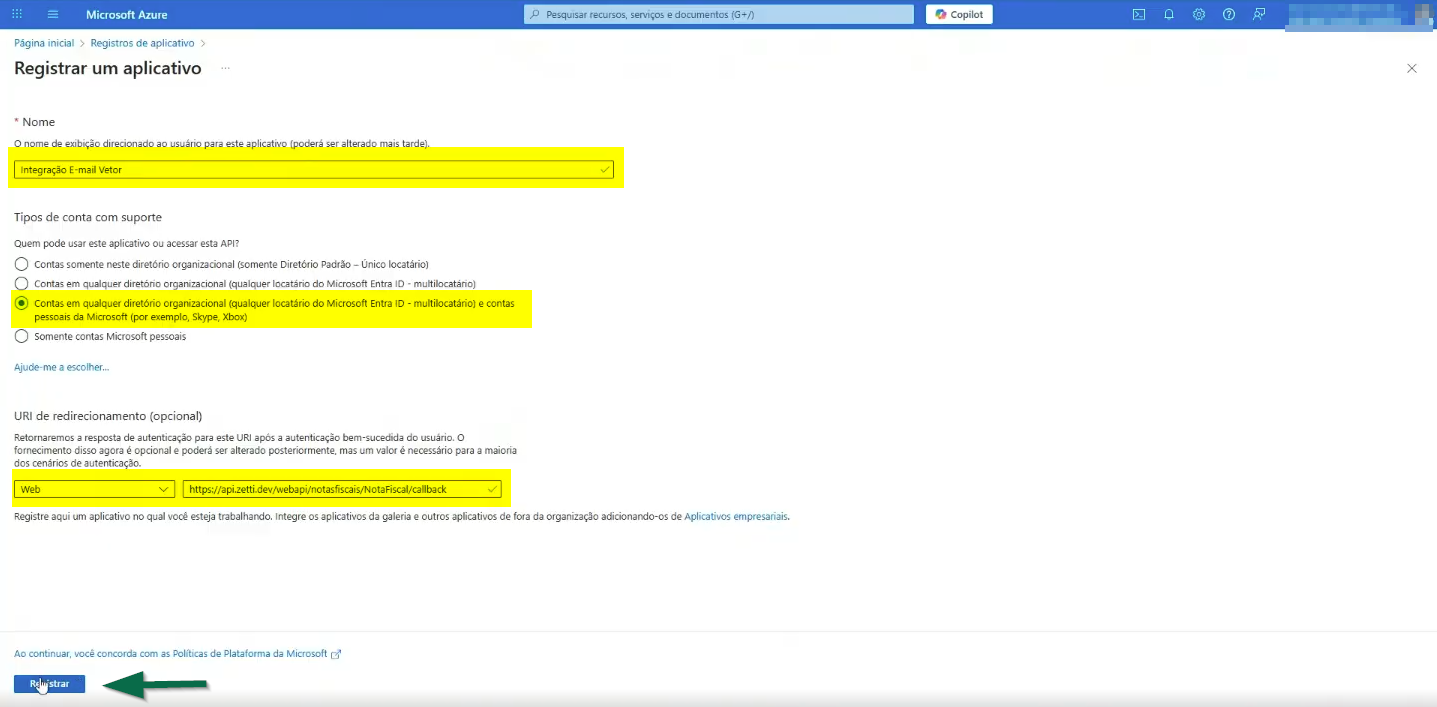1437x707 pixels.
Task: Click the Registrar button
Action: point(49,684)
